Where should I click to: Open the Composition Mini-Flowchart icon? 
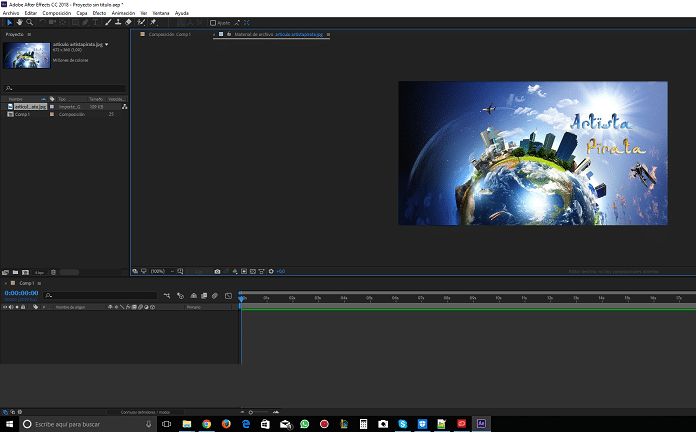point(167,295)
